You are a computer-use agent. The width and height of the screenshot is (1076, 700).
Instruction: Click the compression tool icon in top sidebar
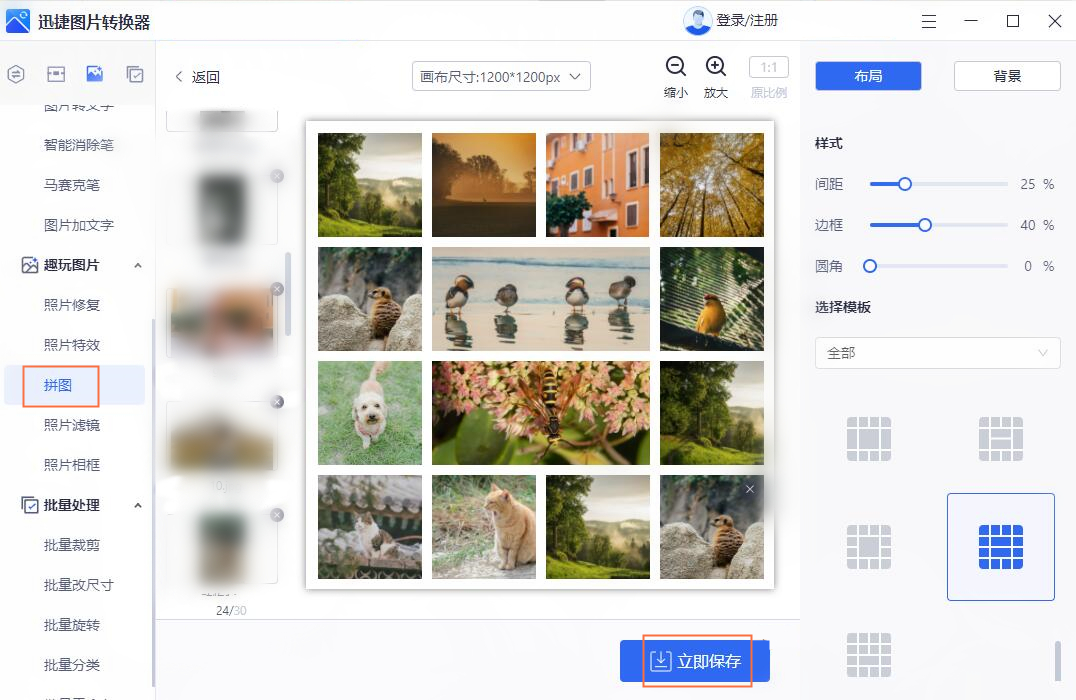55,73
